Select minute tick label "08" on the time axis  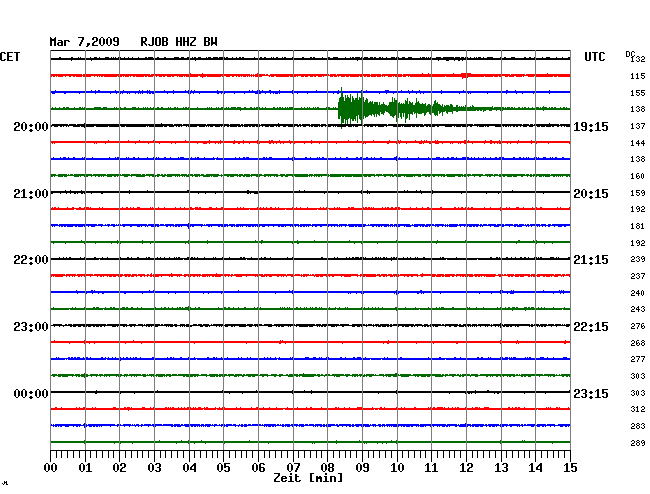[327, 467]
